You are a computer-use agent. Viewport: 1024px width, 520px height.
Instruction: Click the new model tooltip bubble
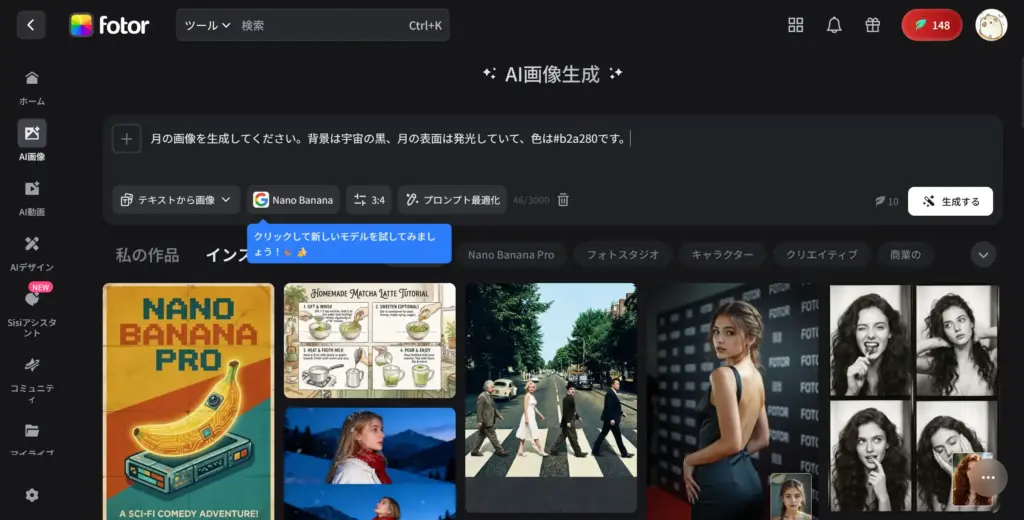coord(349,244)
